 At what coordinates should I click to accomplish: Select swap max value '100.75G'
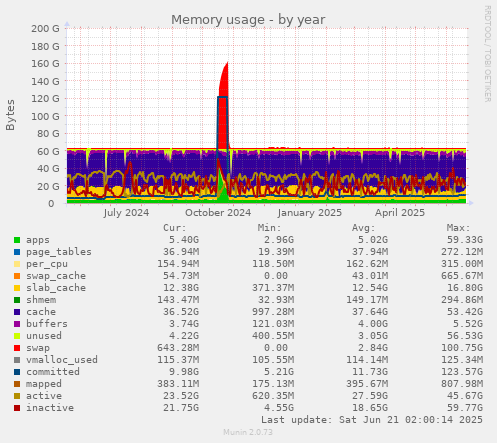[462, 348]
